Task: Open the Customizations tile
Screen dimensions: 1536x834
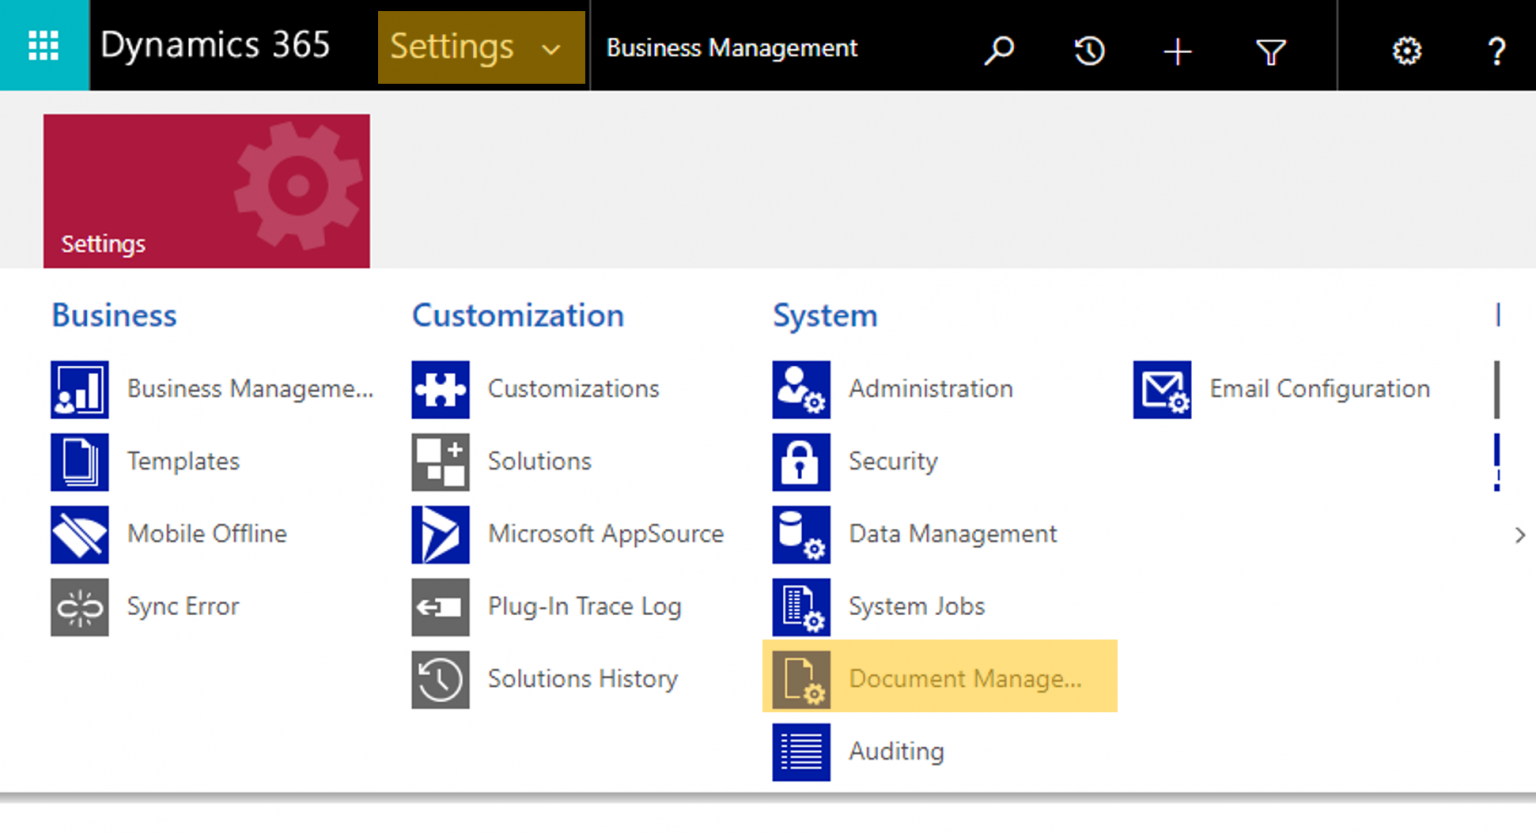Action: point(573,389)
